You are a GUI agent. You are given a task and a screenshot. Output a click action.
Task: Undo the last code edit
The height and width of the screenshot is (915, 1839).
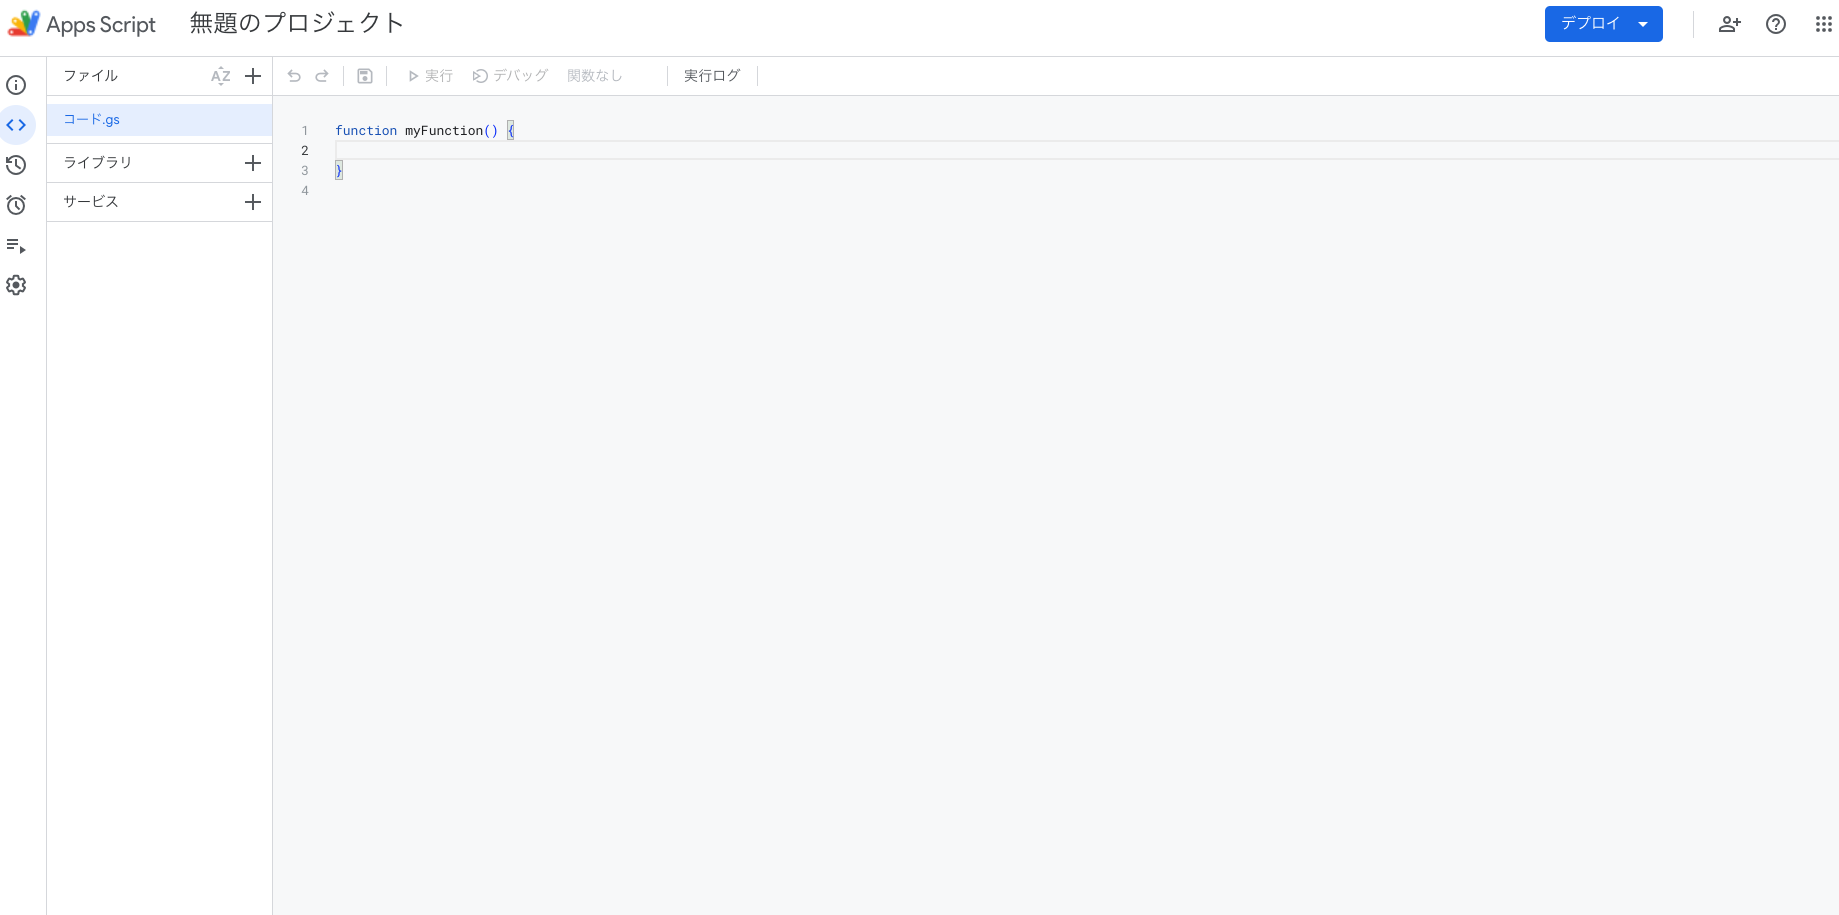(x=293, y=75)
